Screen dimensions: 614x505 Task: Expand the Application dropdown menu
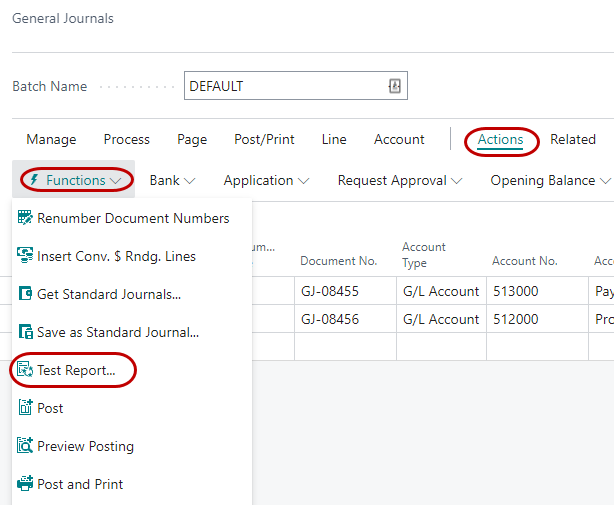266,180
